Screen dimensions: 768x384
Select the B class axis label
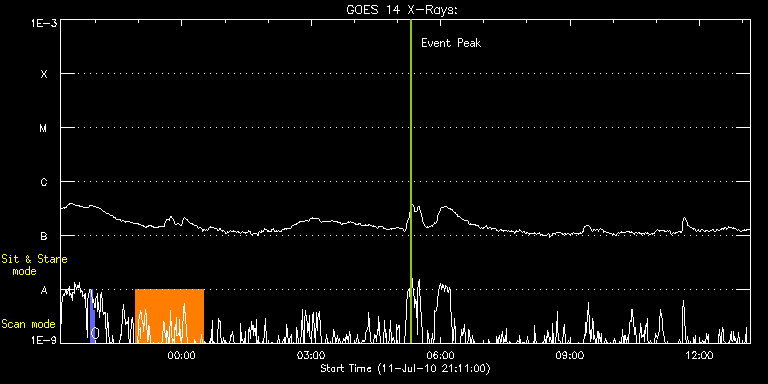pyautogui.click(x=44, y=236)
